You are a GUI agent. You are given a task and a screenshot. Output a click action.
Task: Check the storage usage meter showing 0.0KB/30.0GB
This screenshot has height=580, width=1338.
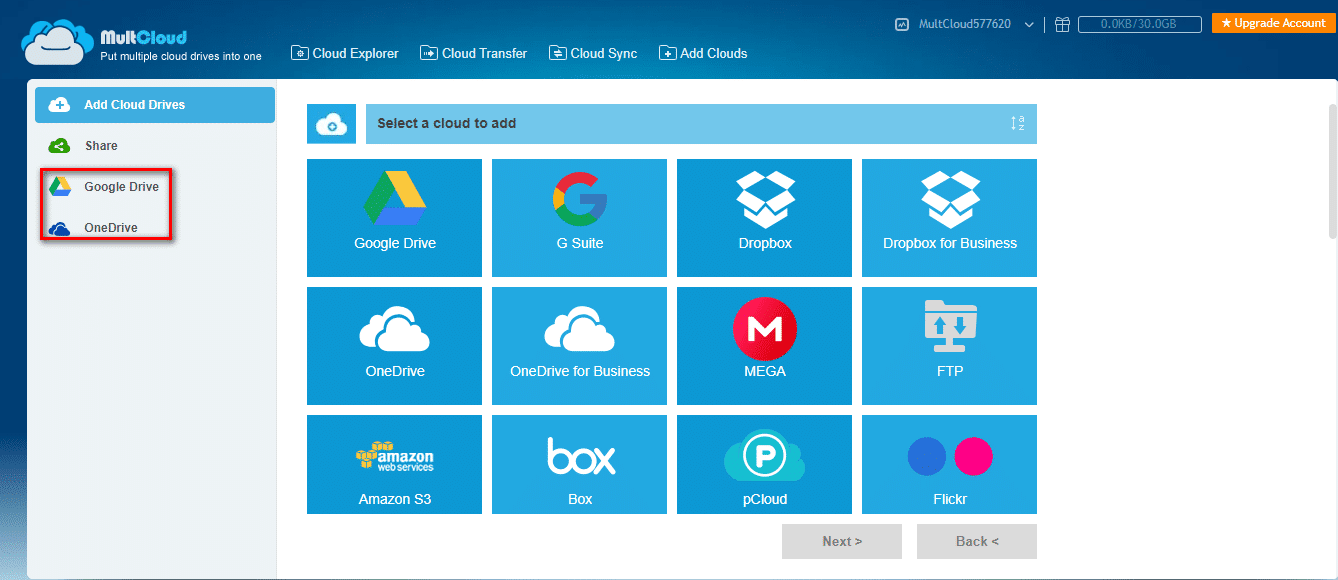pyautogui.click(x=1139, y=23)
